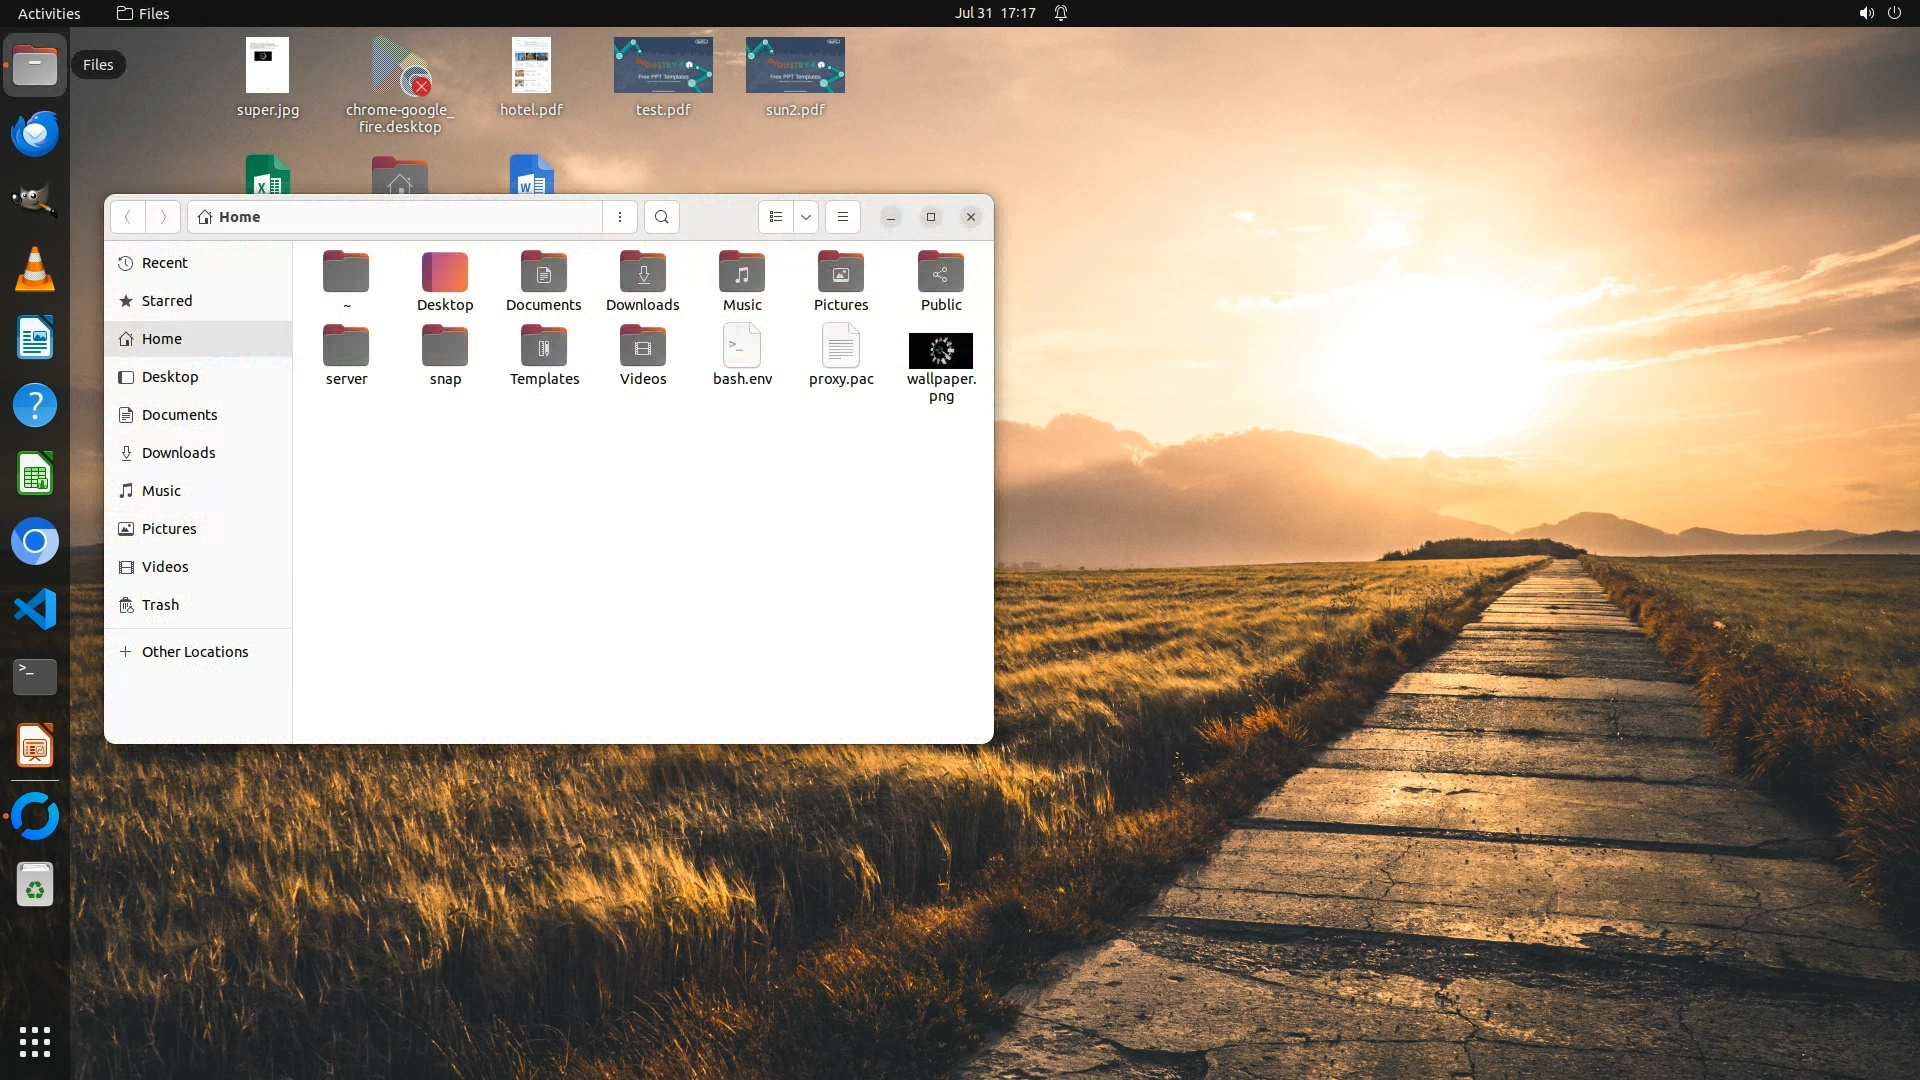Go back with the back arrow
The image size is (1920, 1080).
[x=128, y=217]
